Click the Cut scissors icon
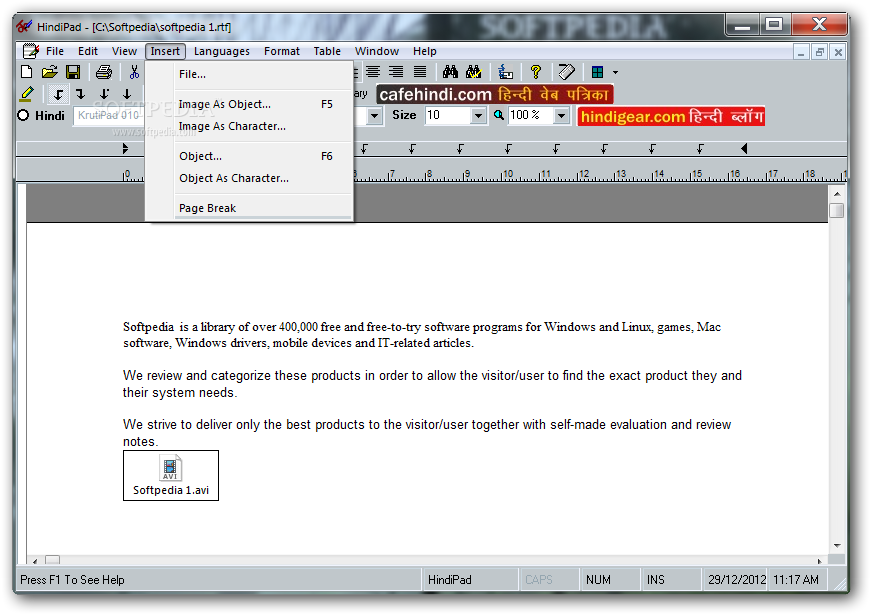The image size is (871, 615). (x=134, y=72)
